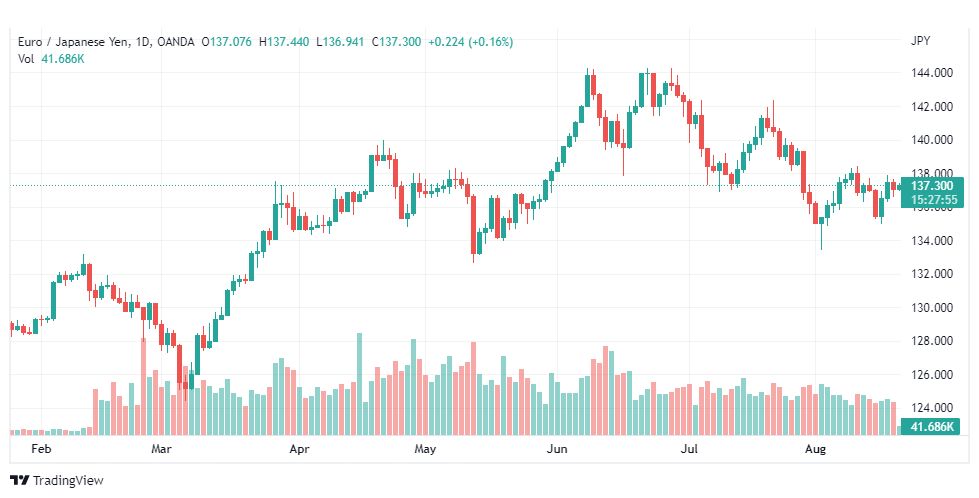Open the TradingView brand link

(x=57, y=481)
